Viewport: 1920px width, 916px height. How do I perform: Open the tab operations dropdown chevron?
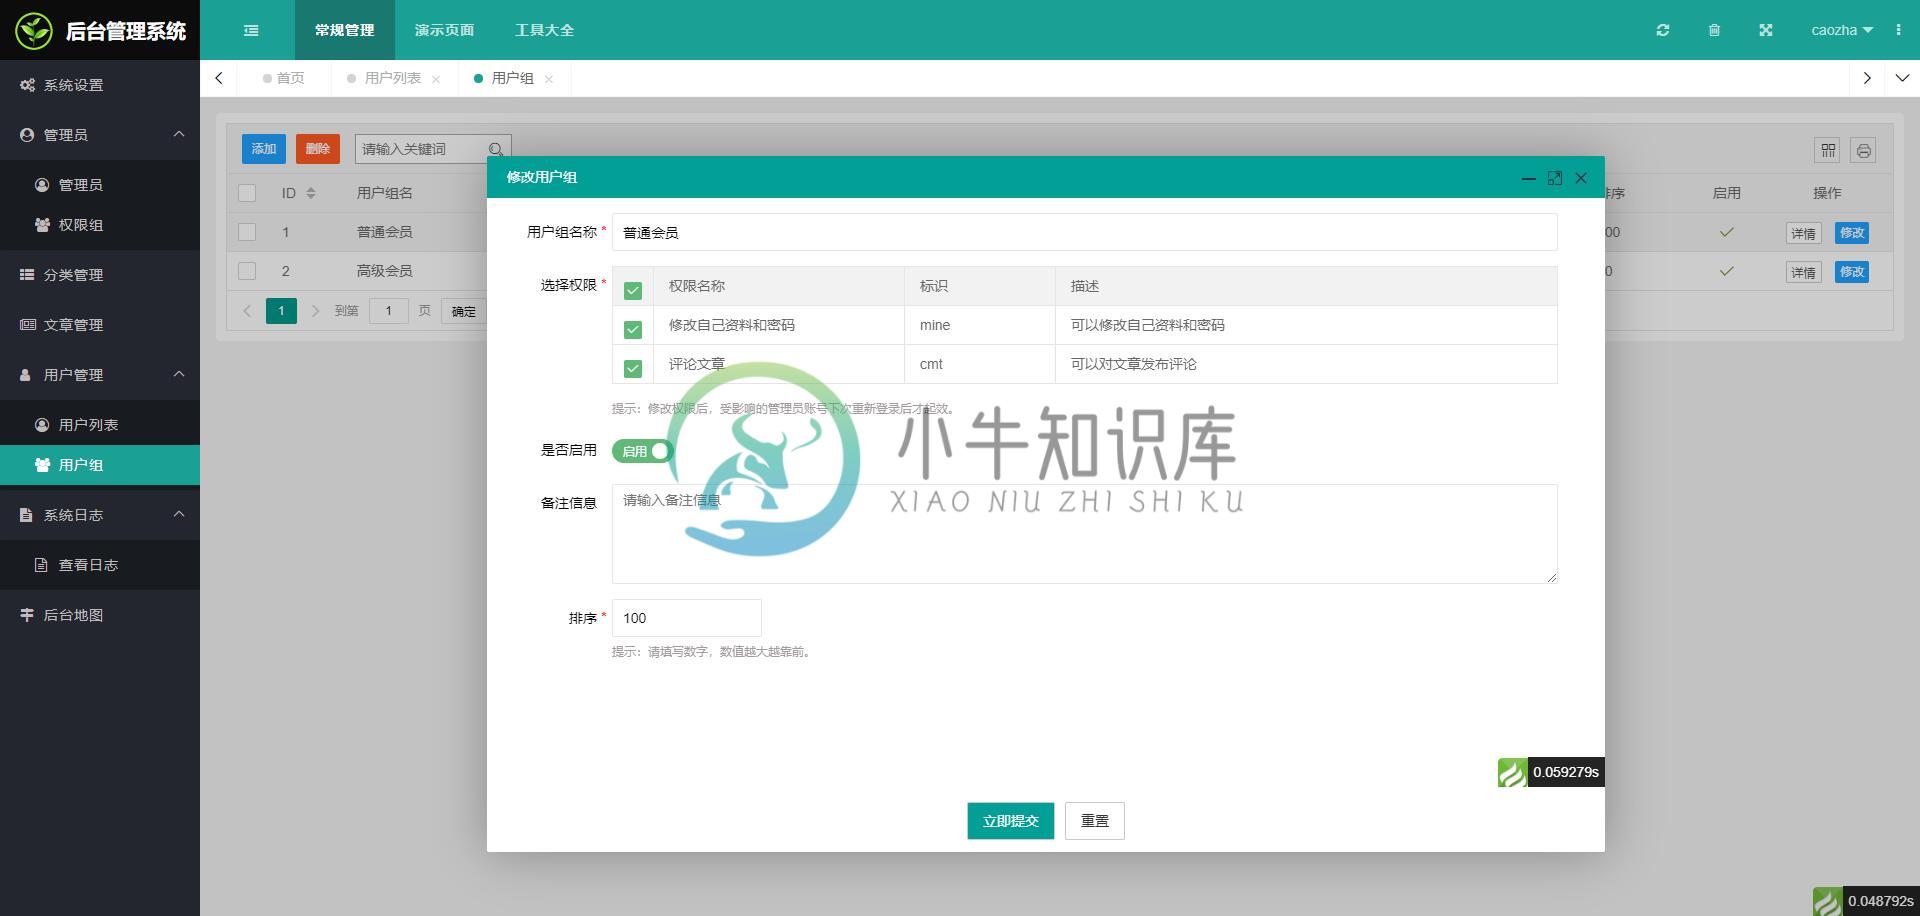(1902, 78)
